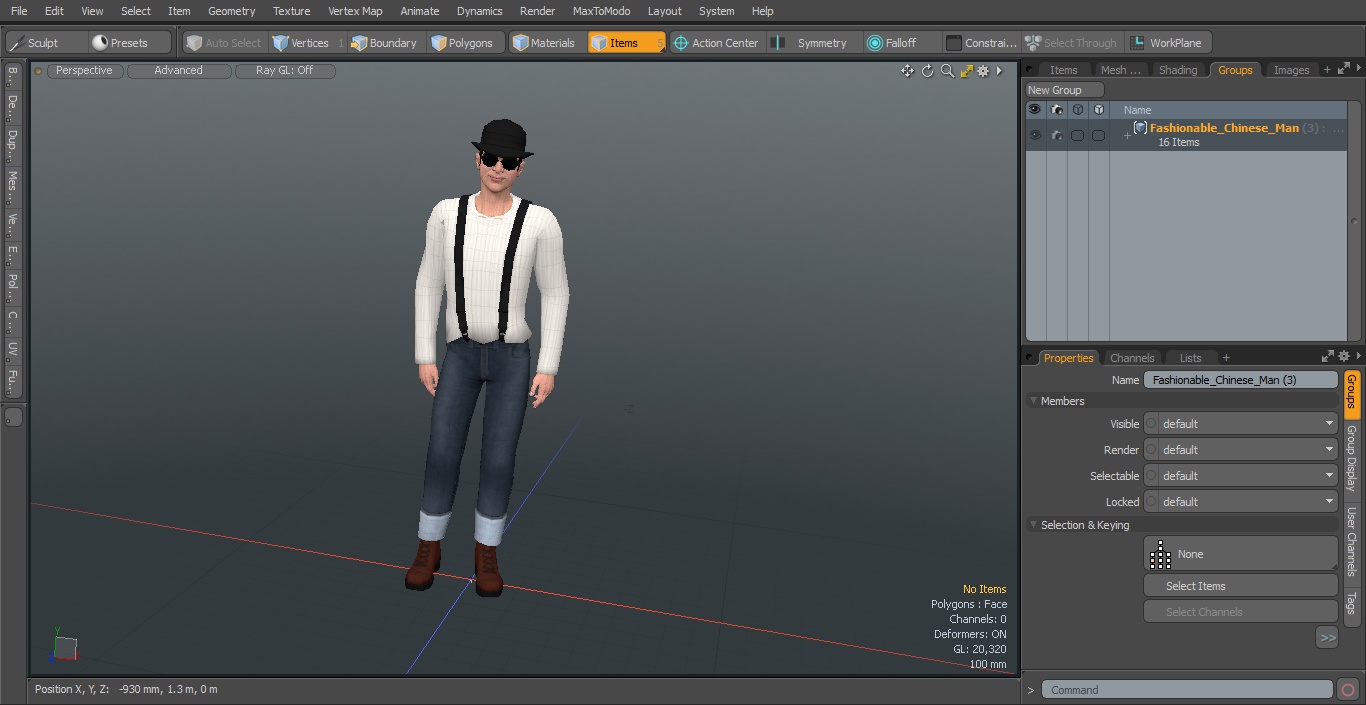Click the Select Items button

point(1241,586)
